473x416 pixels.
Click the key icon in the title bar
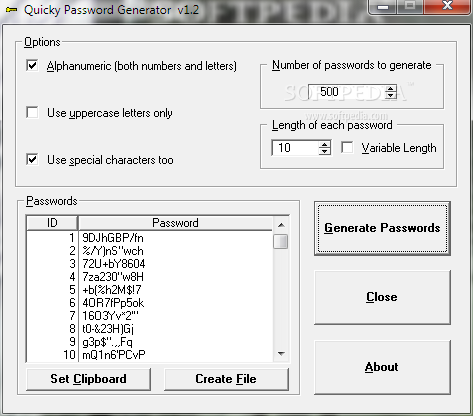[11, 10]
